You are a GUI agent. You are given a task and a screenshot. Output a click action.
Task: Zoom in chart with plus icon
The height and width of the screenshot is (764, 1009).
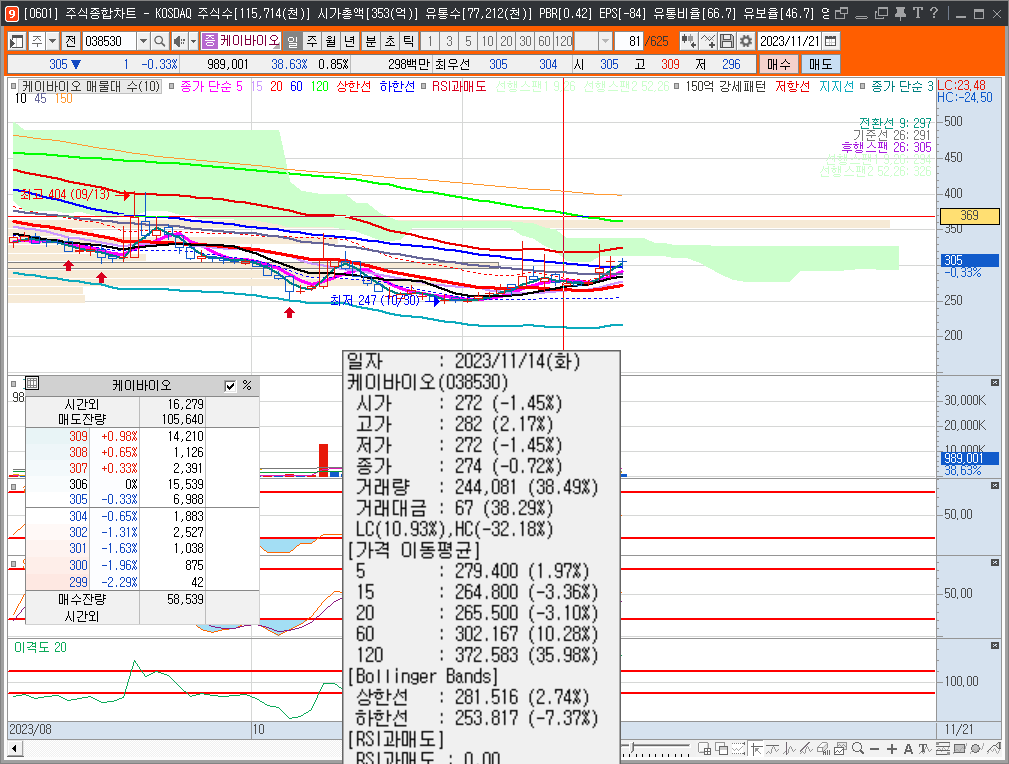(892, 749)
